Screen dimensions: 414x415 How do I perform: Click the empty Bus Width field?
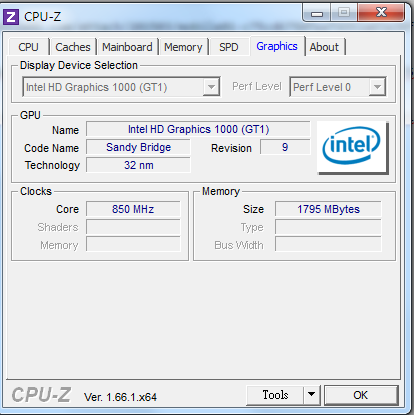(x=328, y=244)
